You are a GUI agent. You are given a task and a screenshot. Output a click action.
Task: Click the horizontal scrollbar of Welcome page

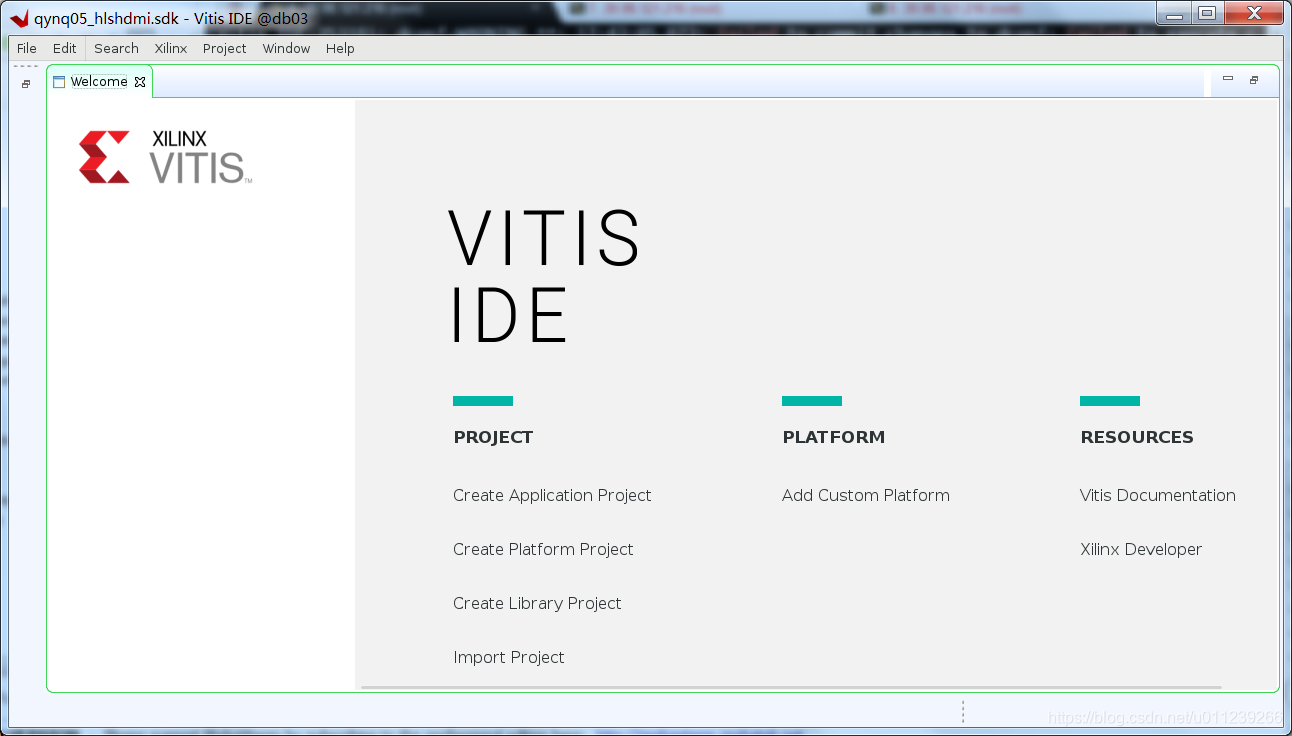[x=791, y=687]
